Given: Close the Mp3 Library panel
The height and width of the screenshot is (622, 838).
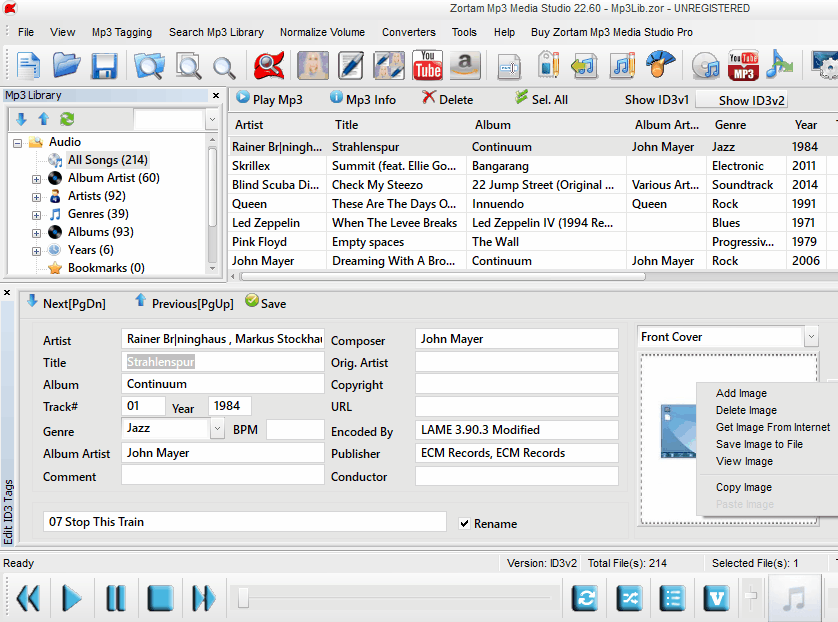Looking at the screenshot, I should [216, 96].
